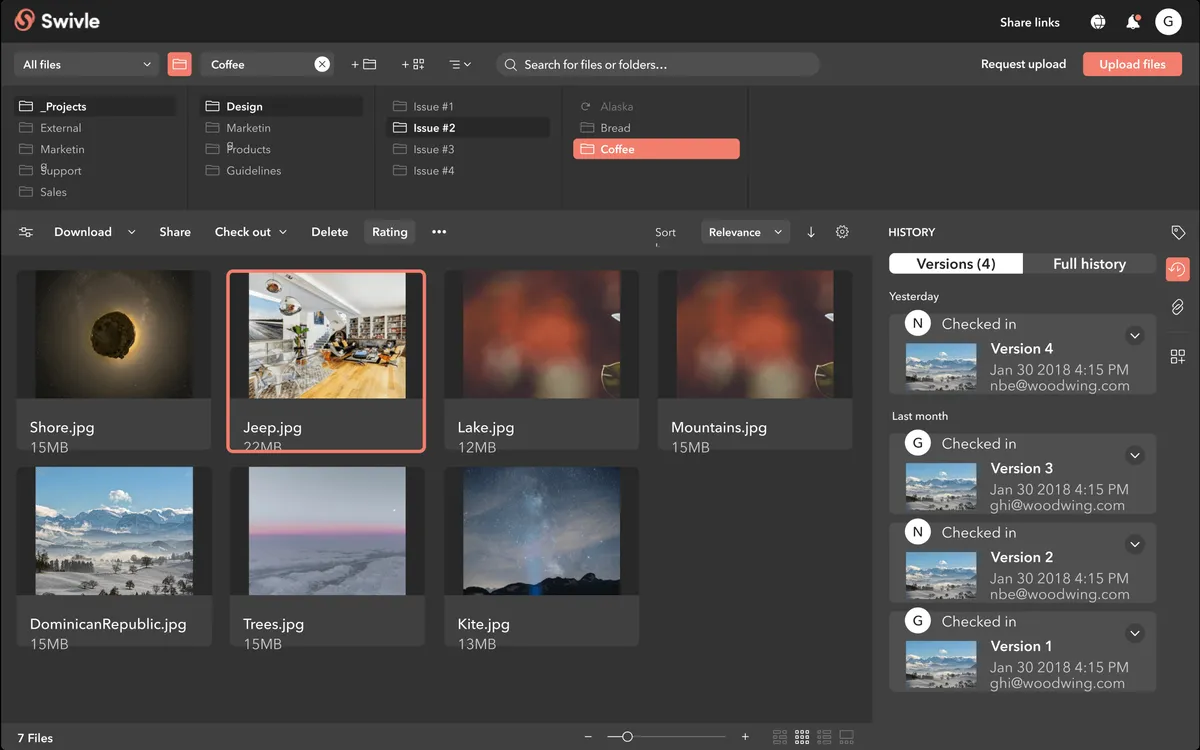The image size is (1200, 750).
Task: Open the attachments paperclip panel
Action: click(x=1178, y=307)
